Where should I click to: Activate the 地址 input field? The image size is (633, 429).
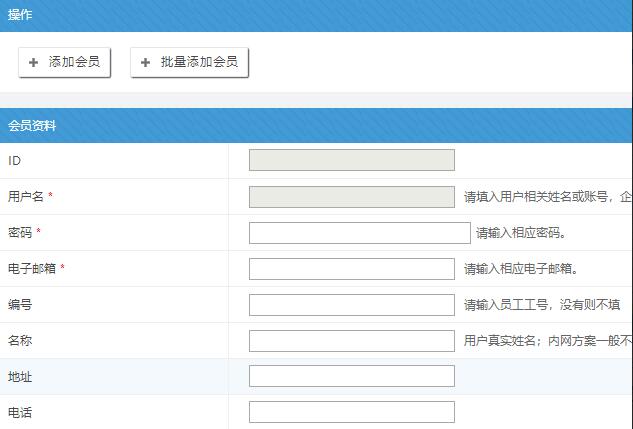pyautogui.click(x=351, y=377)
